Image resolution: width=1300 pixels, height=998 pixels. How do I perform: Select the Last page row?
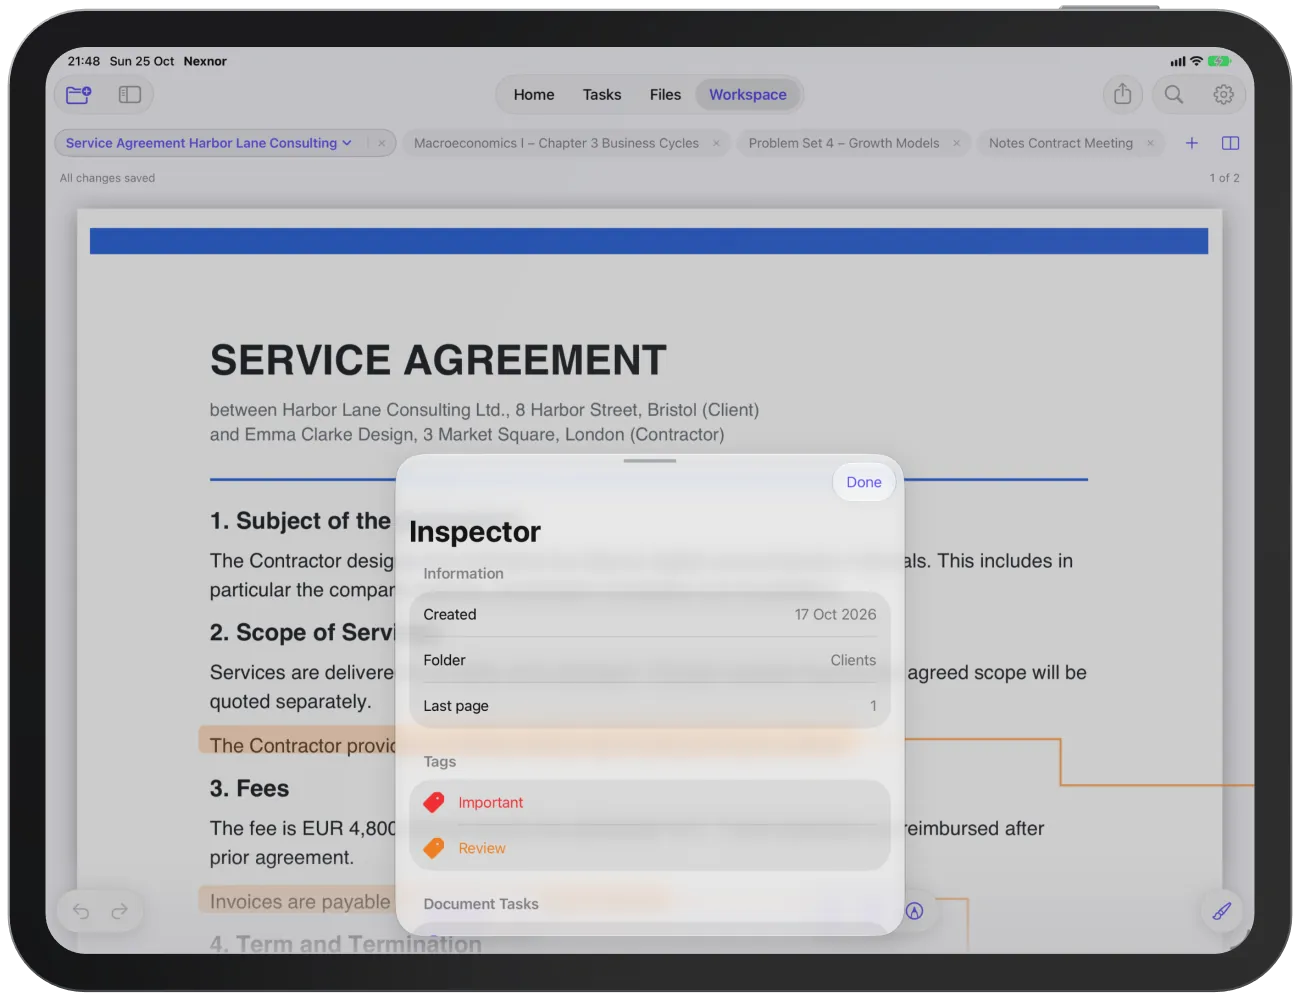tap(650, 706)
